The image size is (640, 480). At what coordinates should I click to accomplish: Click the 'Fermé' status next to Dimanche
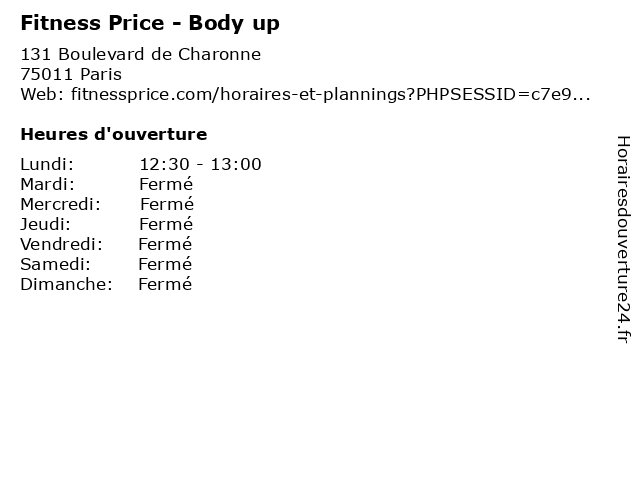point(165,284)
